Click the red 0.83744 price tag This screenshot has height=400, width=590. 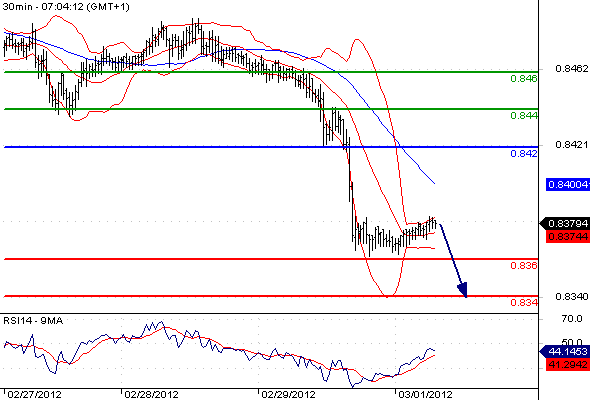pos(568,236)
